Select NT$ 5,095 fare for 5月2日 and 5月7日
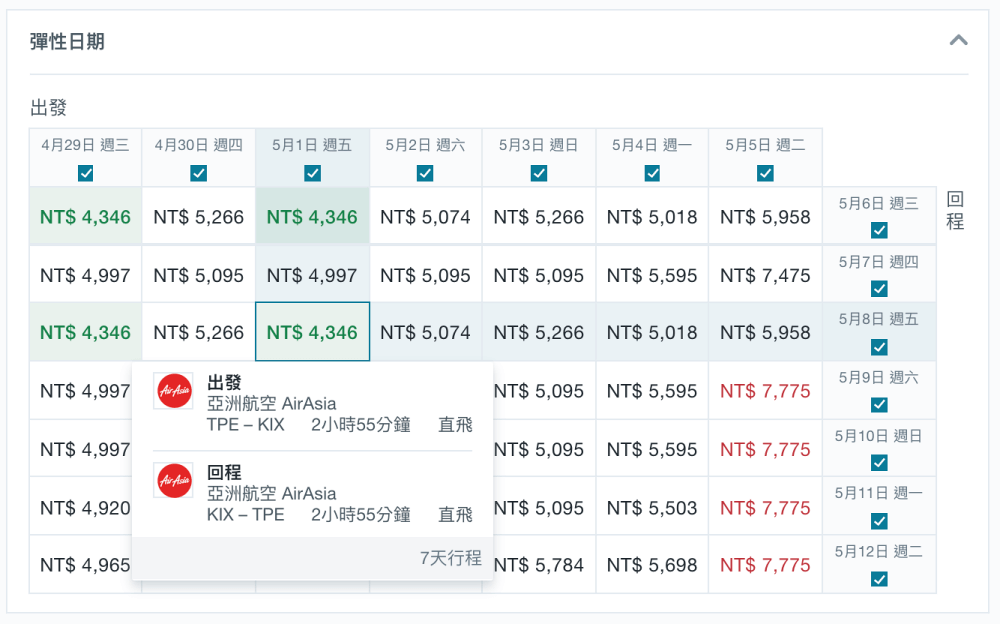Viewport: 1000px width, 624px height. (x=425, y=275)
